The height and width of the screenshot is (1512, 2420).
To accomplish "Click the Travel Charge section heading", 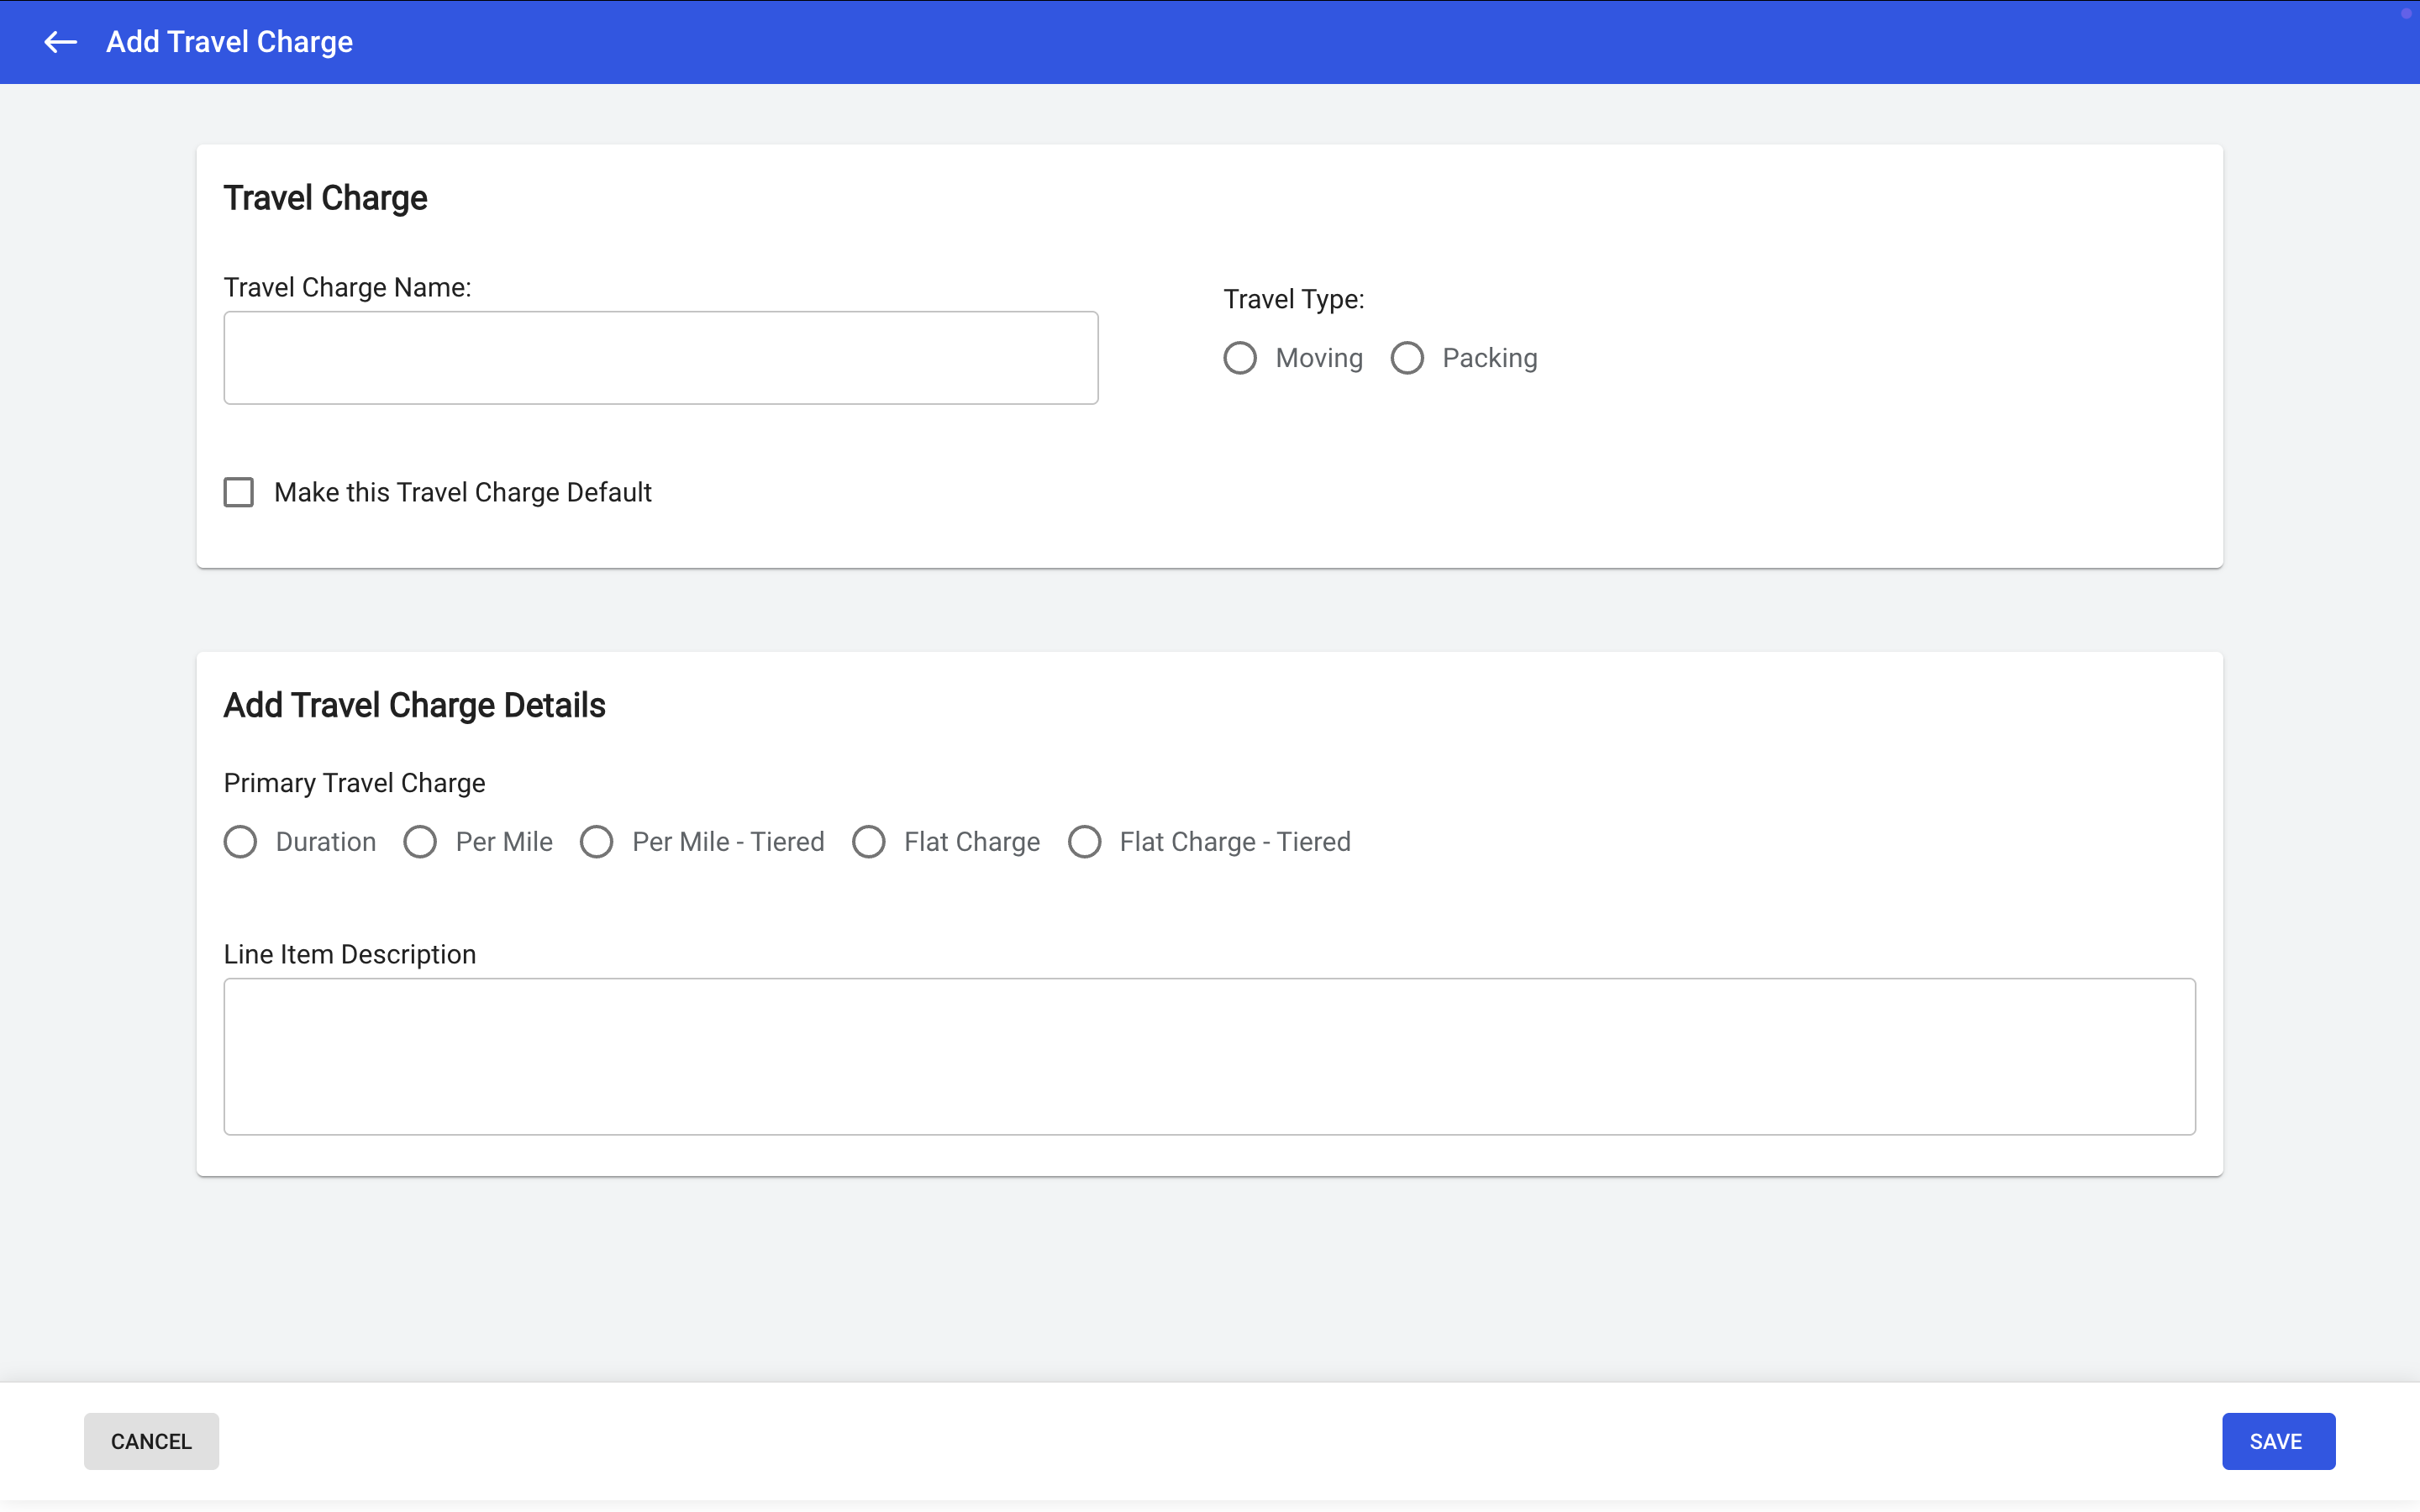I will pyautogui.click(x=325, y=198).
